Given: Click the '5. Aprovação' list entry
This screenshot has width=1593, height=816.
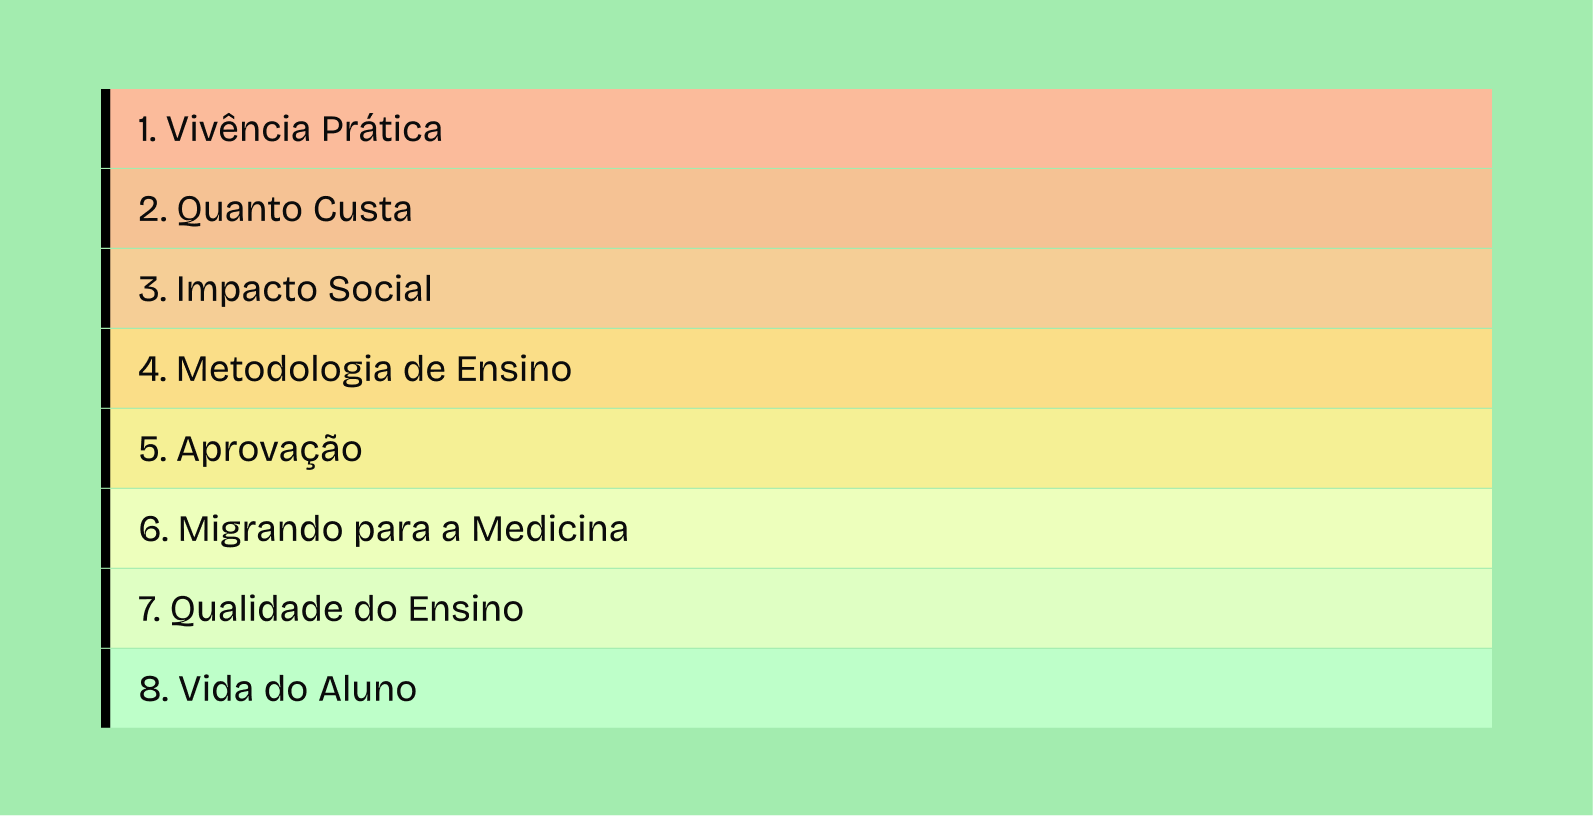Looking at the screenshot, I should point(250,449).
